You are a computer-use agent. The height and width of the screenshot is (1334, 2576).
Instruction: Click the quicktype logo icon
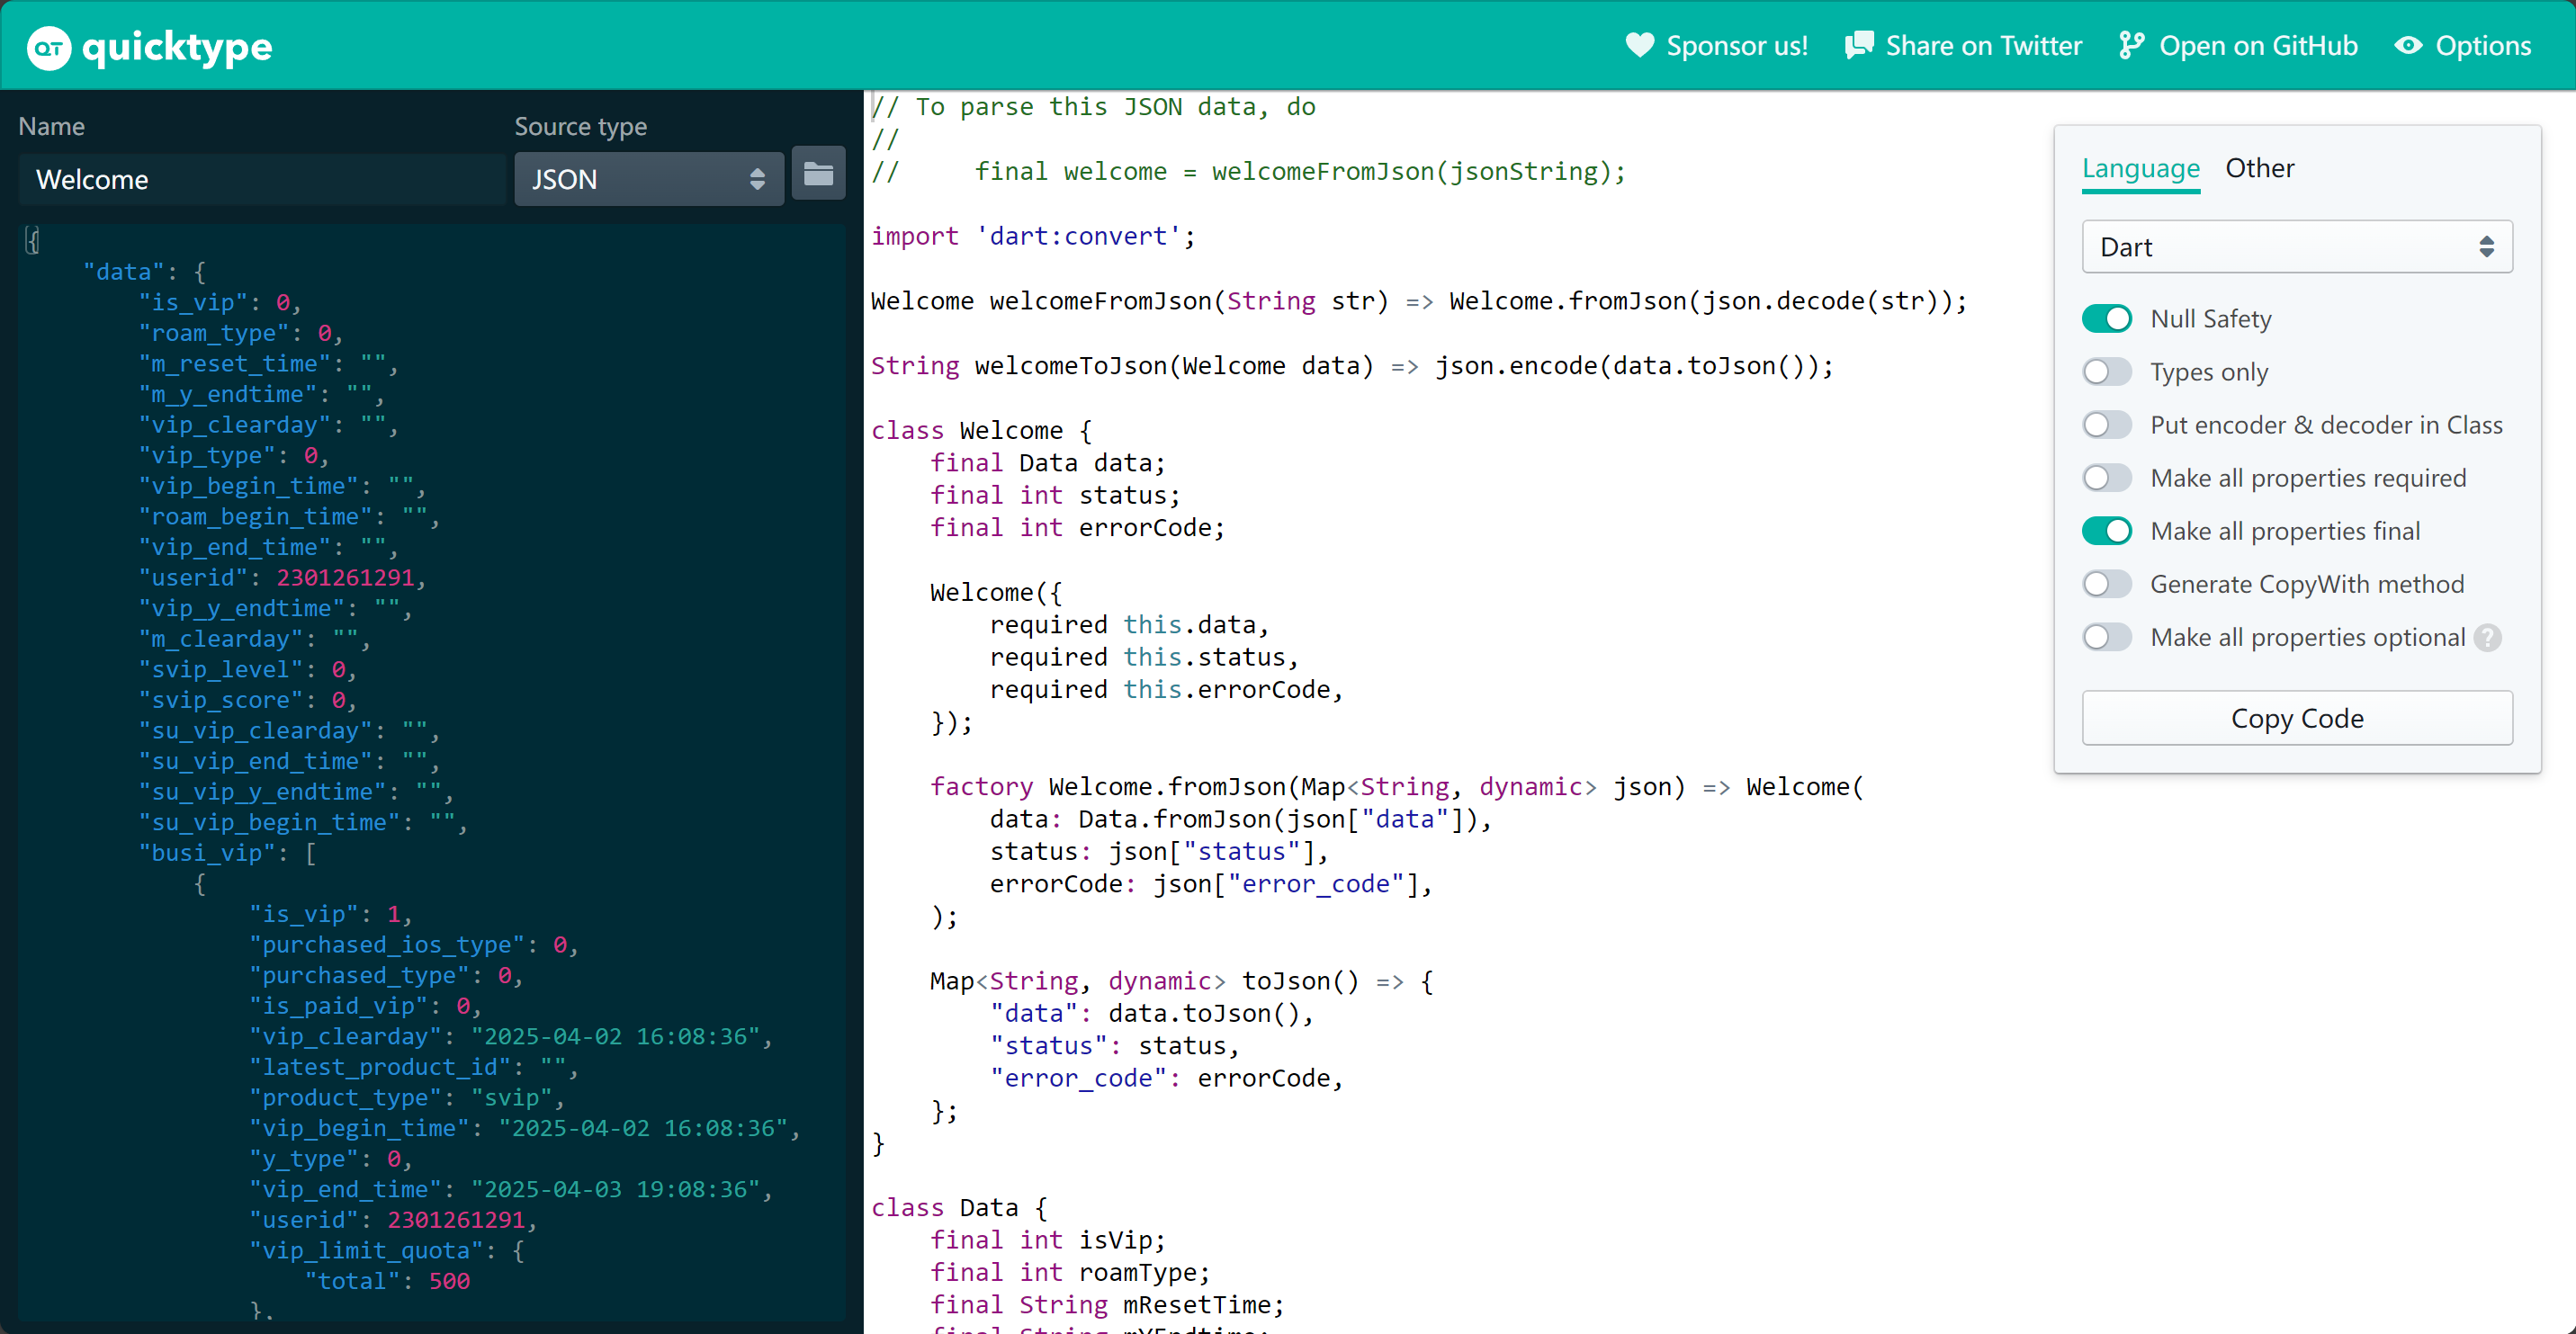coord(48,46)
